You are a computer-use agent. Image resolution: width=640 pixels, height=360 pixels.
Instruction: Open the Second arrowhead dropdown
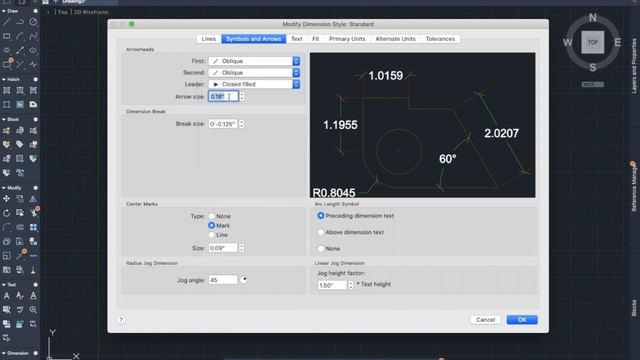pyautogui.click(x=254, y=72)
